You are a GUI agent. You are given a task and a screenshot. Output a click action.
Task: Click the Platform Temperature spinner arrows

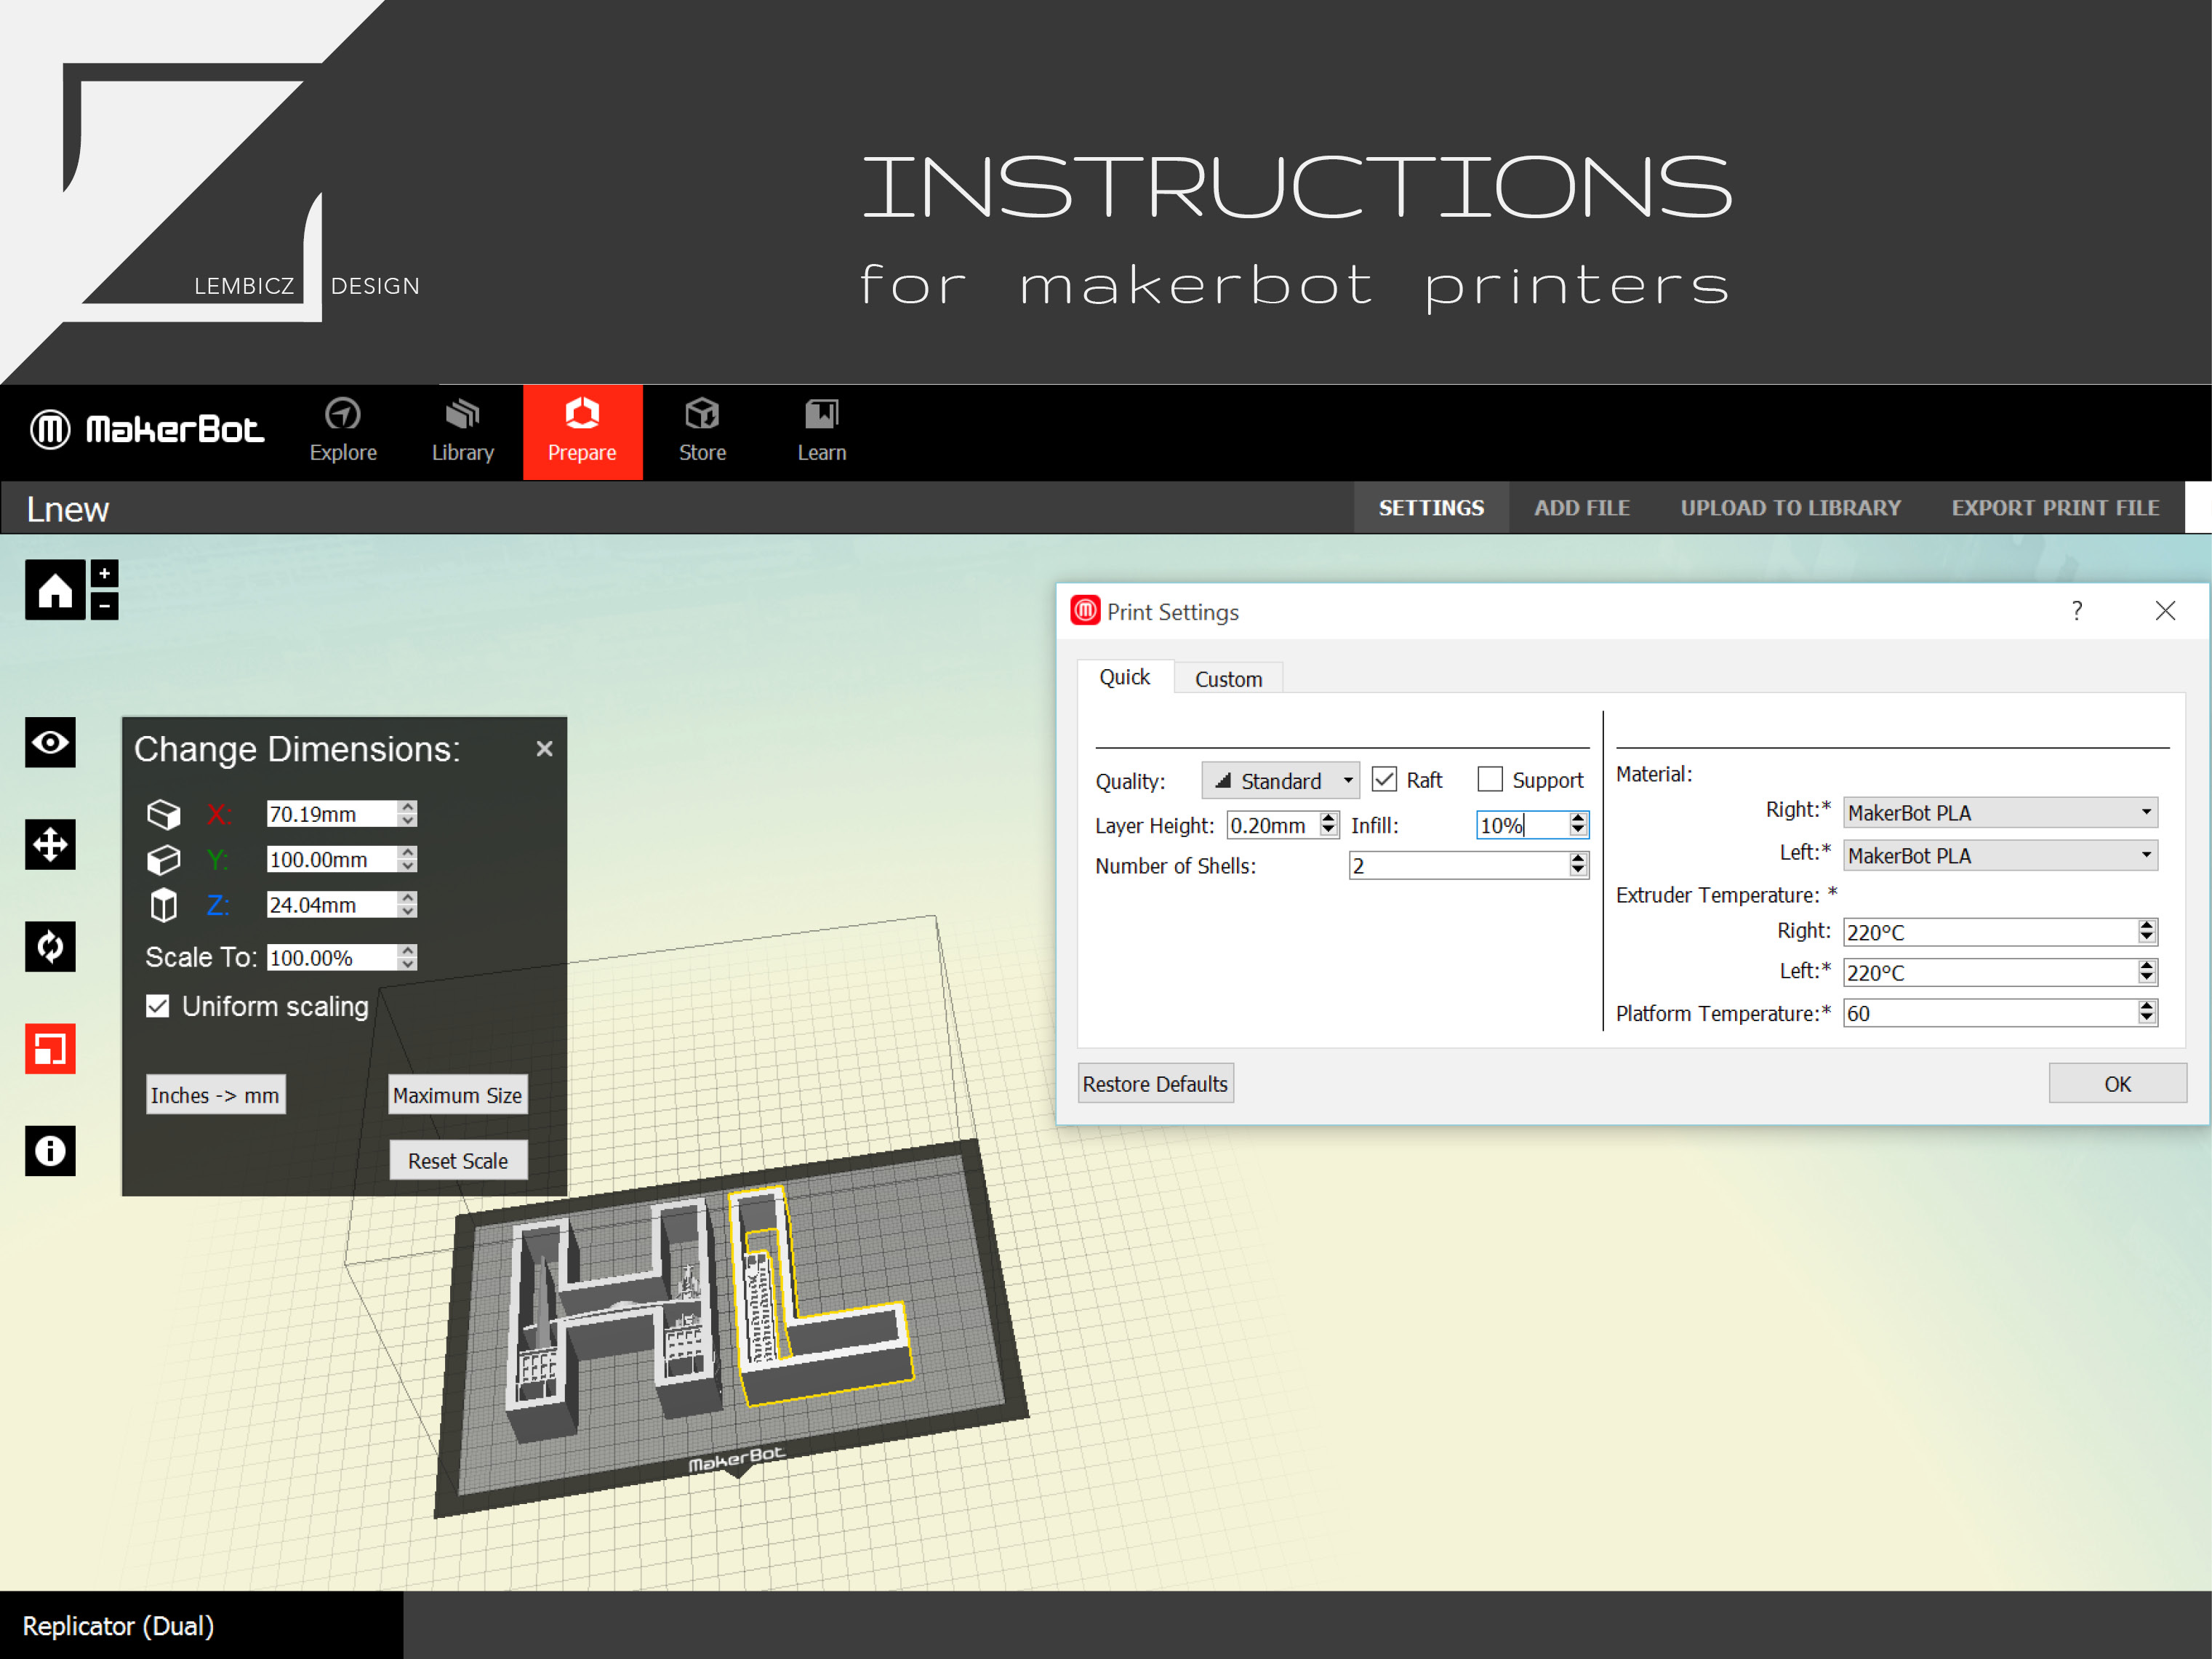pyautogui.click(x=2146, y=1014)
